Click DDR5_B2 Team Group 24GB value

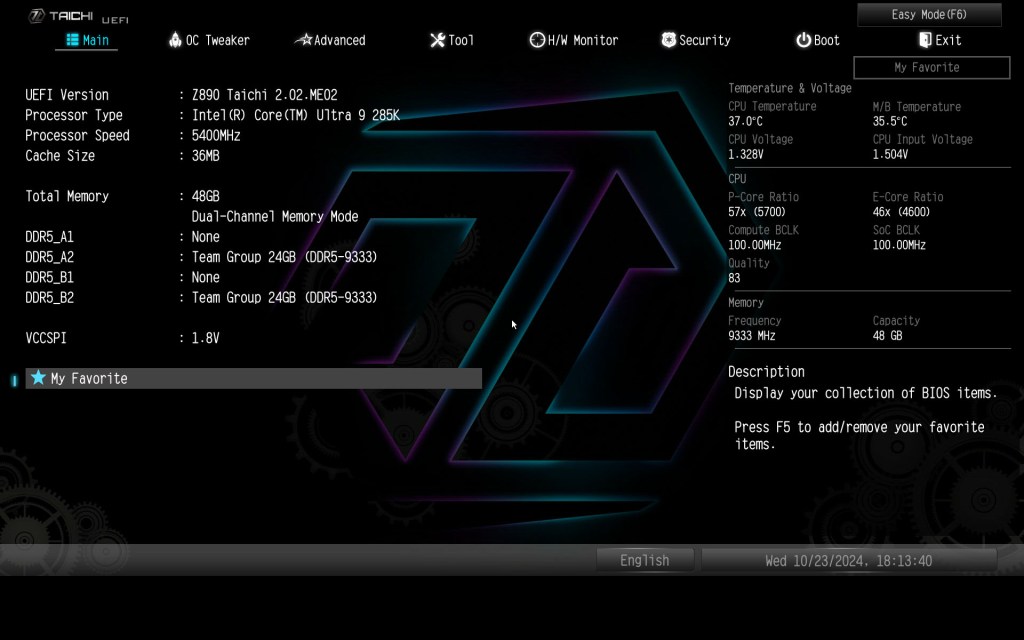[284, 297]
